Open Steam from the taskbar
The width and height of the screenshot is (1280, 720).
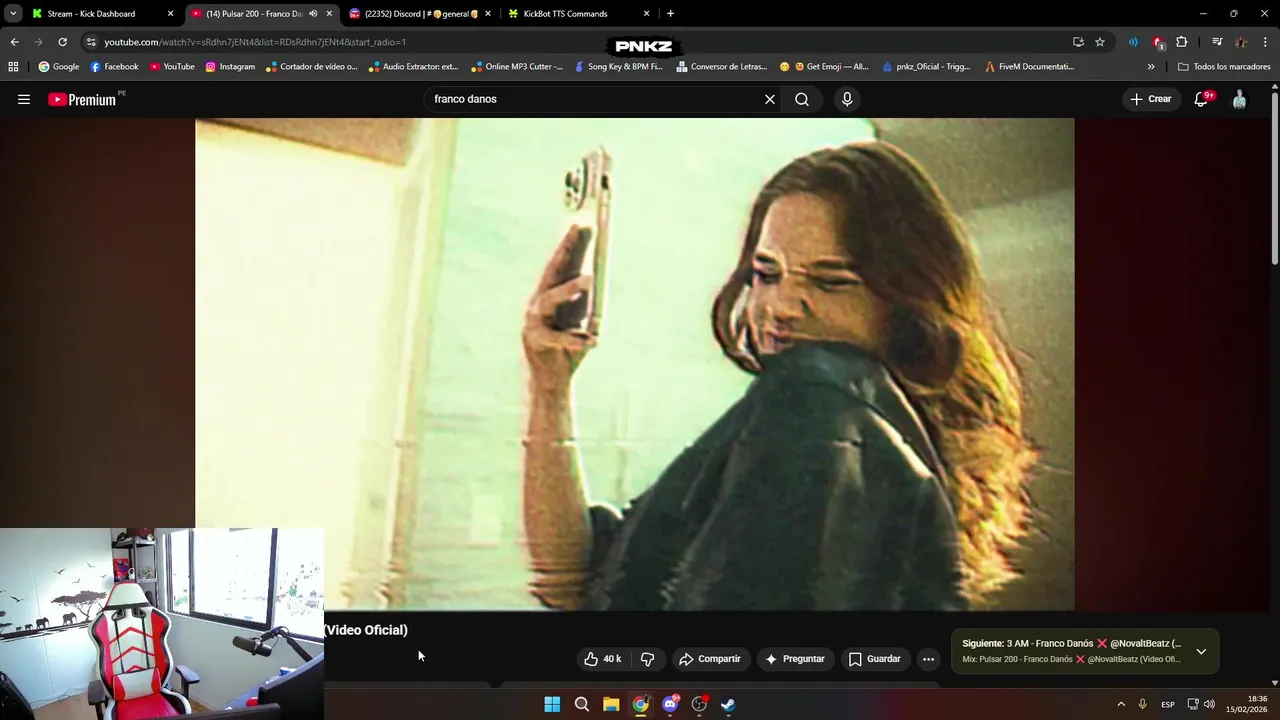[x=728, y=704]
